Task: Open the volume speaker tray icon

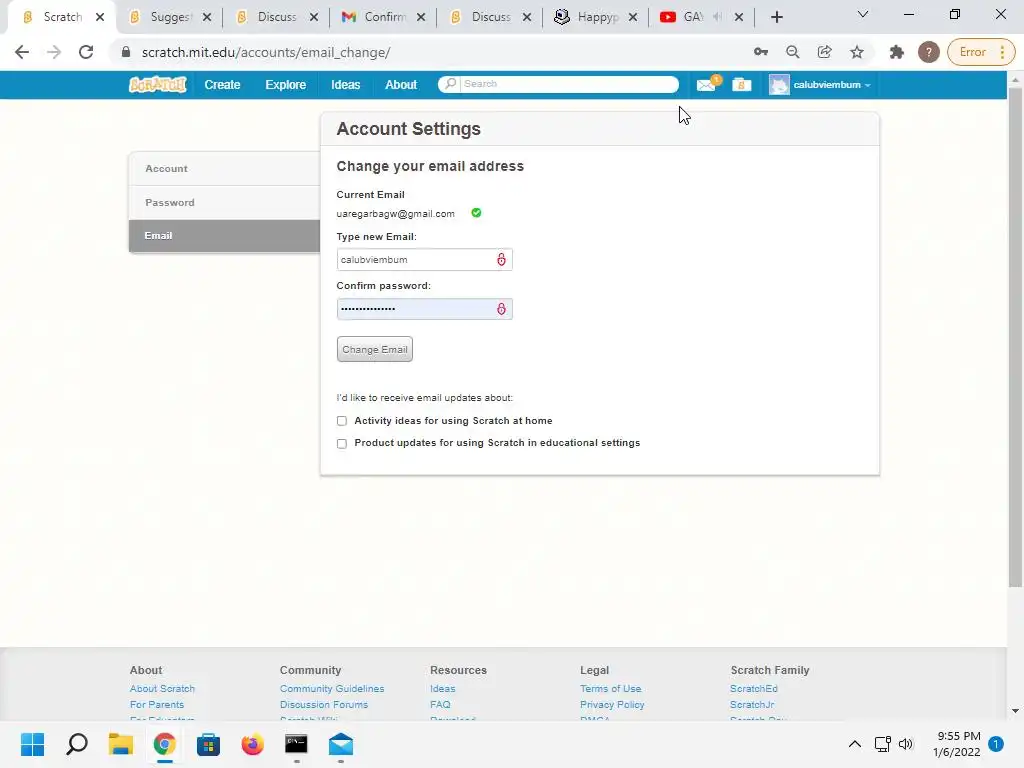Action: [x=906, y=744]
